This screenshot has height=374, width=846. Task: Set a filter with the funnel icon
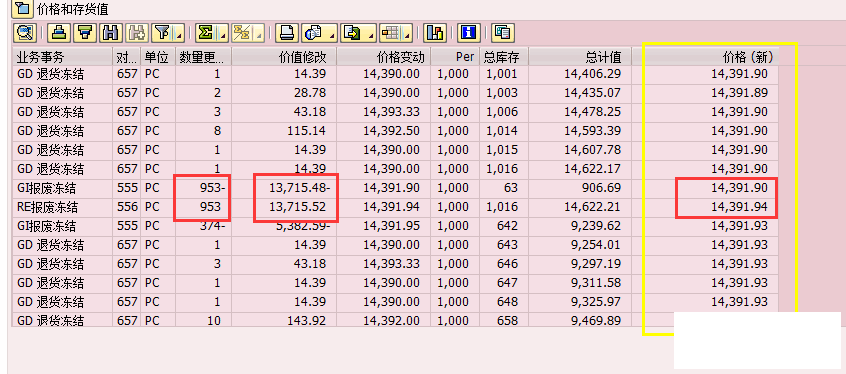coord(162,33)
